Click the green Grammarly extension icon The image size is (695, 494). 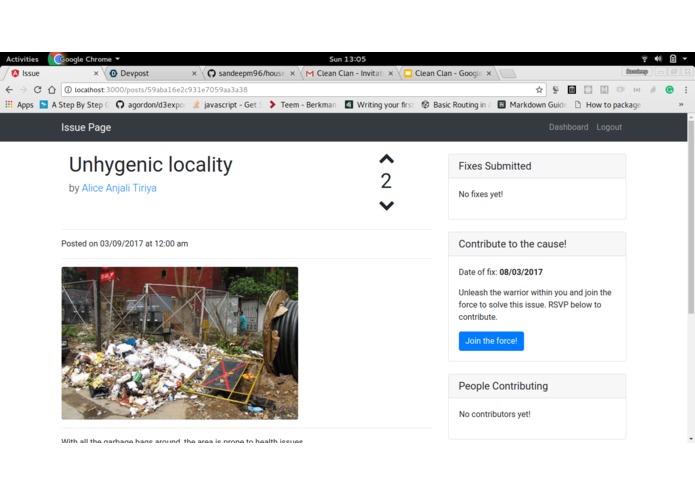coord(669,89)
